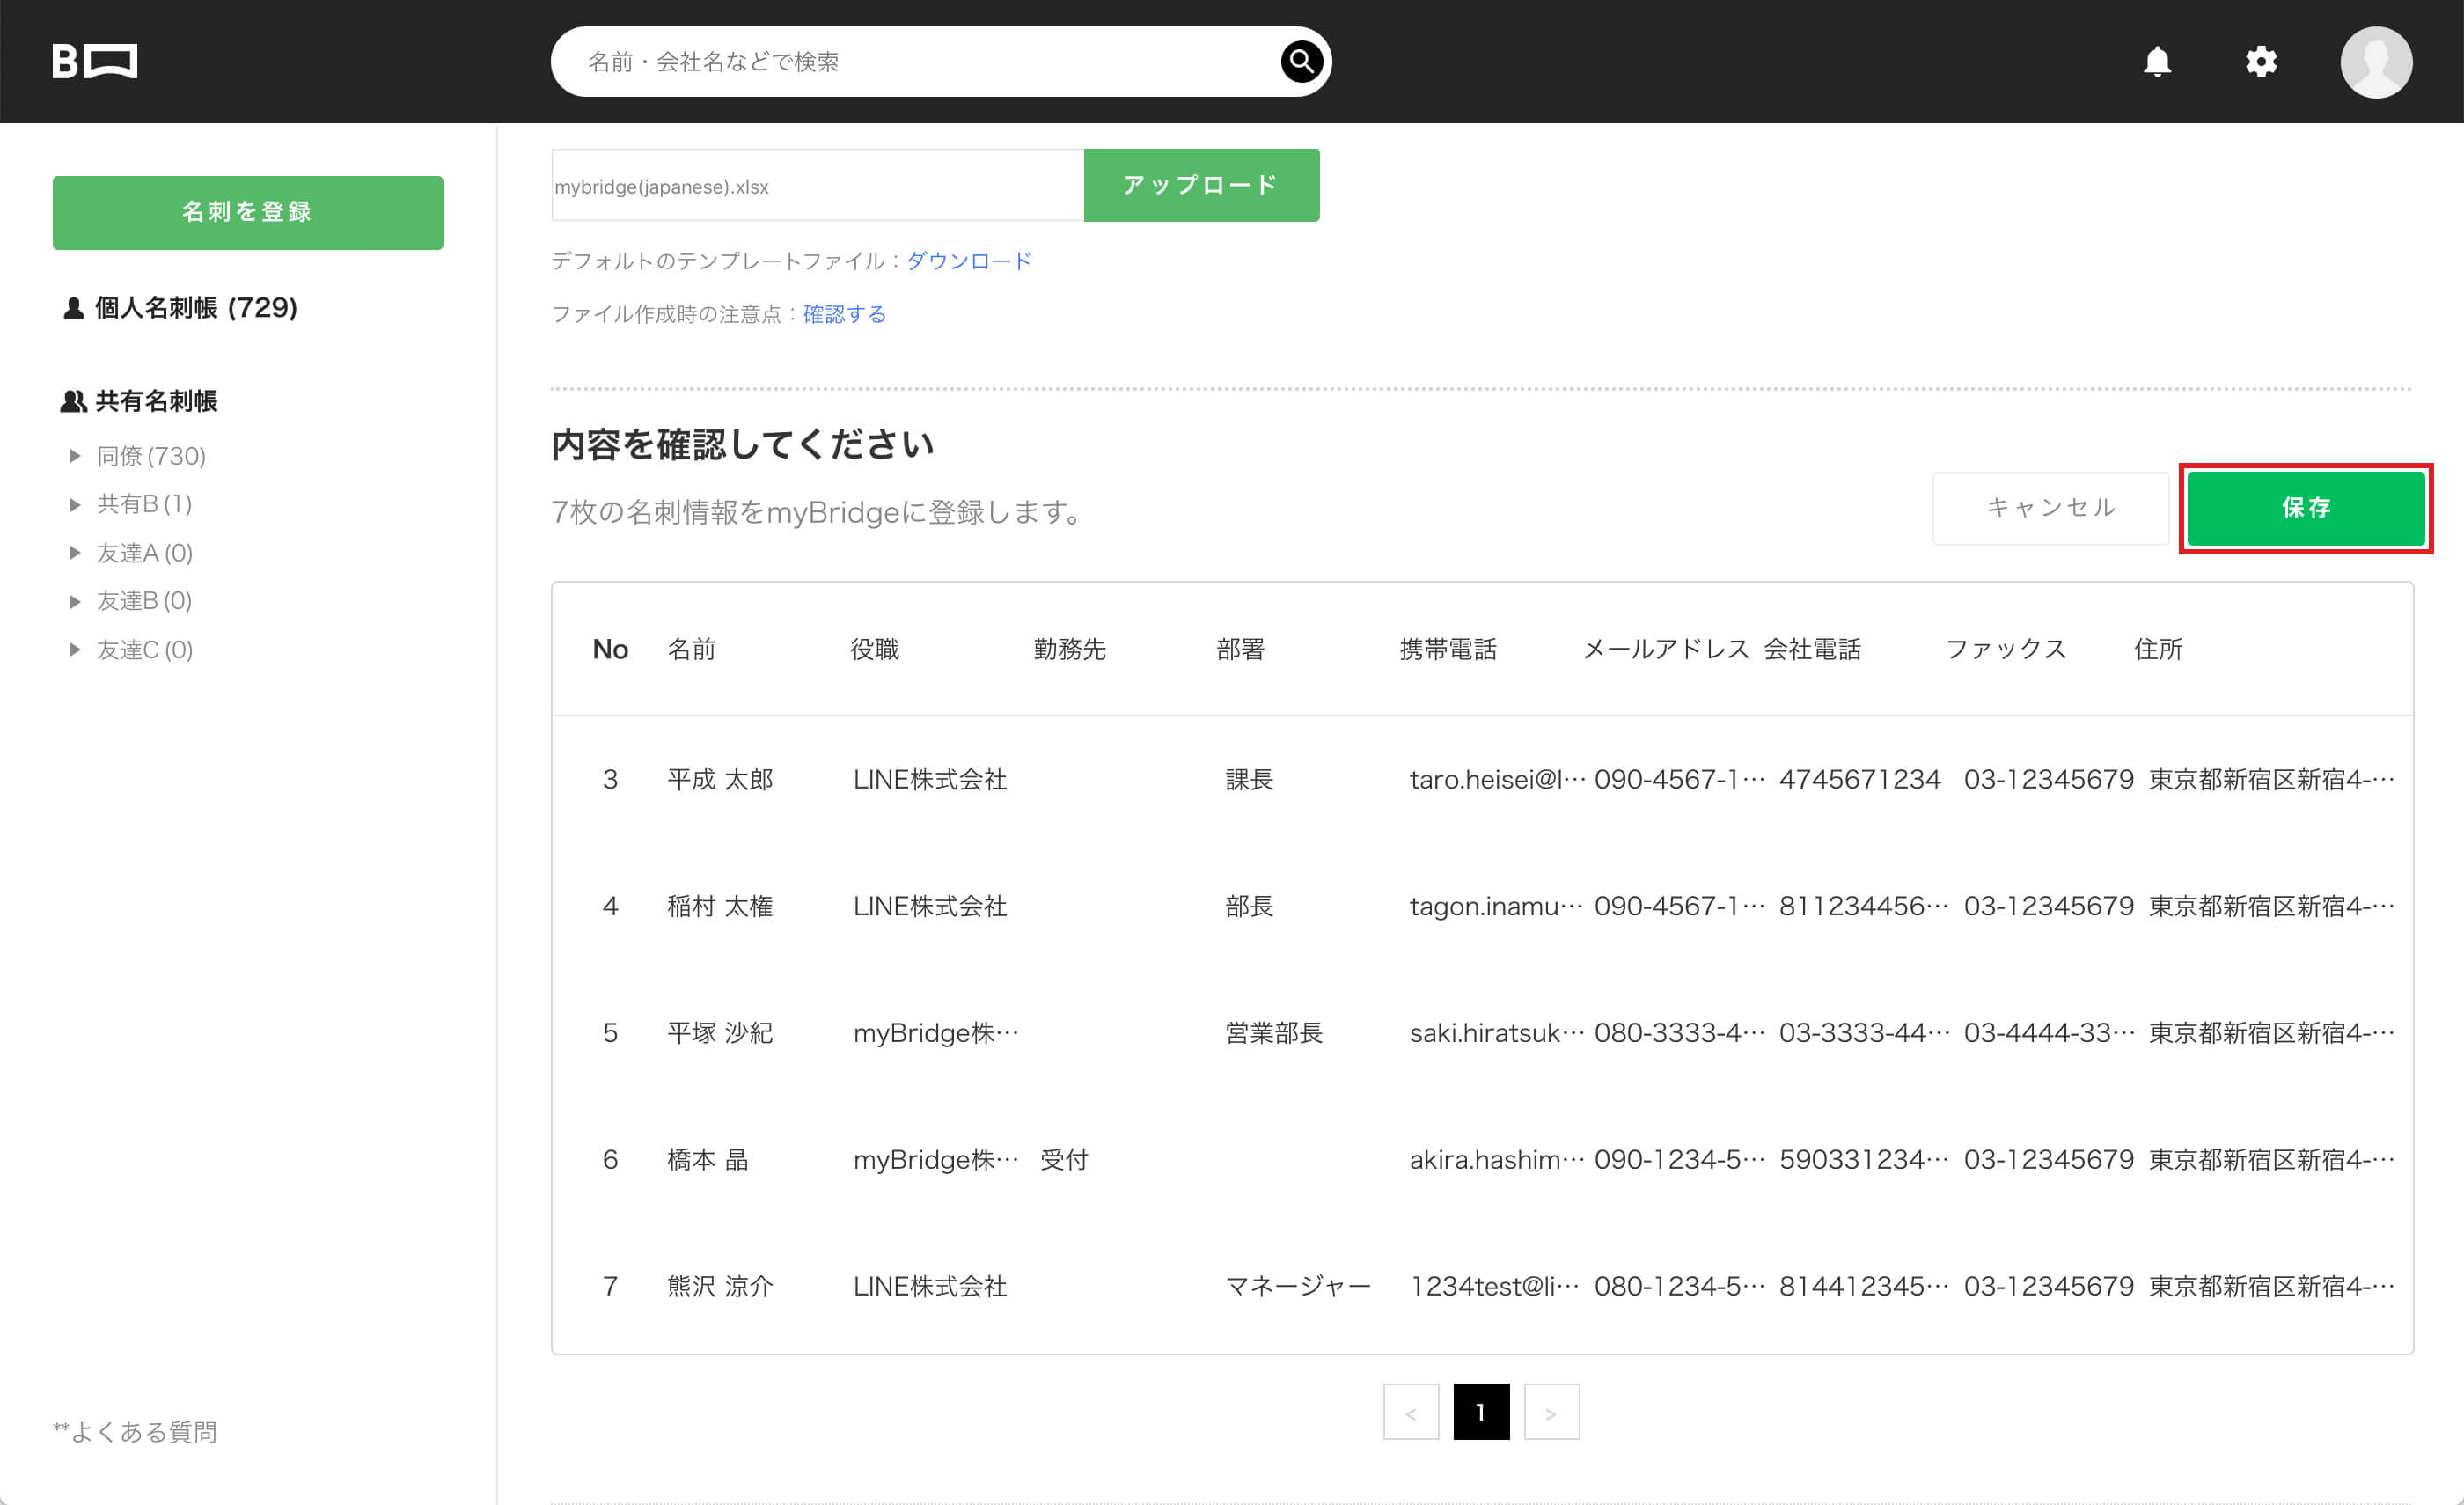
Task: Click the taro.heisei@l… email cell
Action: click(1497, 779)
